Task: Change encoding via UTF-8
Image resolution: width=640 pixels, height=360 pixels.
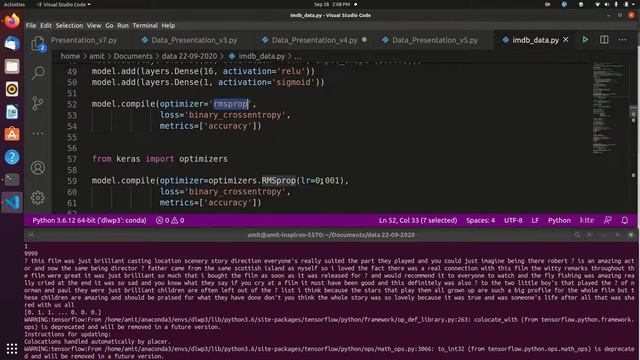Action: click(x=513, y=220)
